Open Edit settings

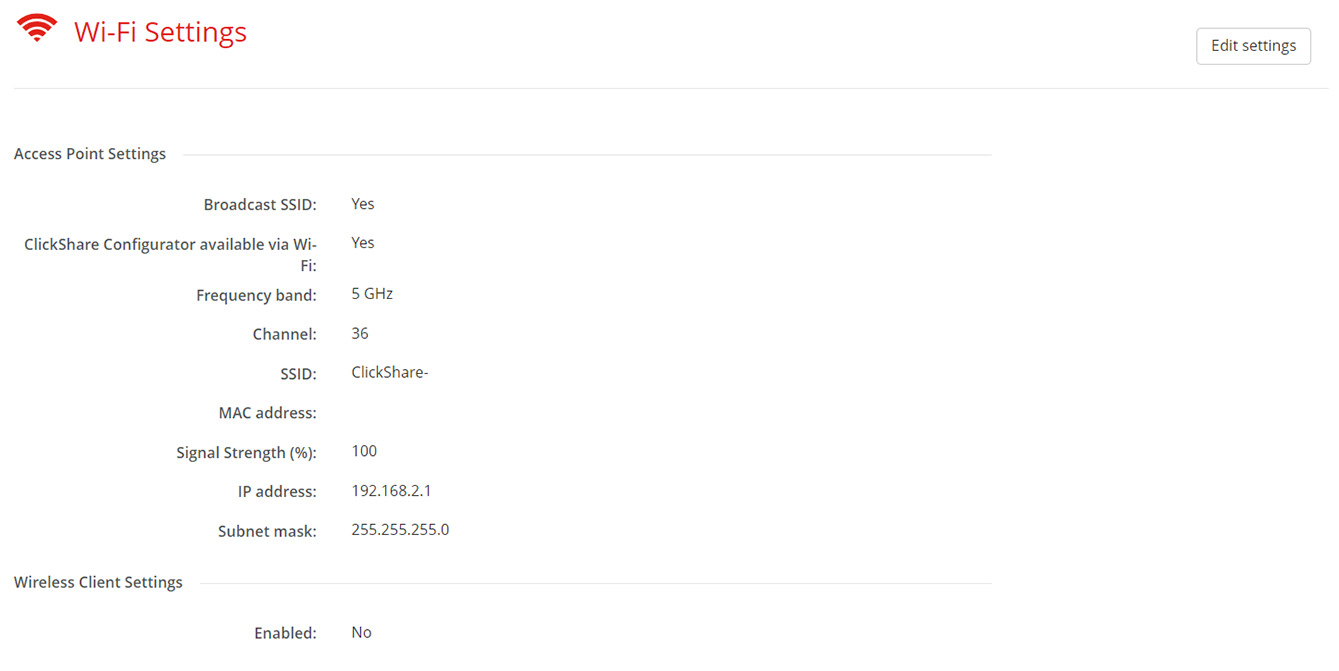[1253, 46]
